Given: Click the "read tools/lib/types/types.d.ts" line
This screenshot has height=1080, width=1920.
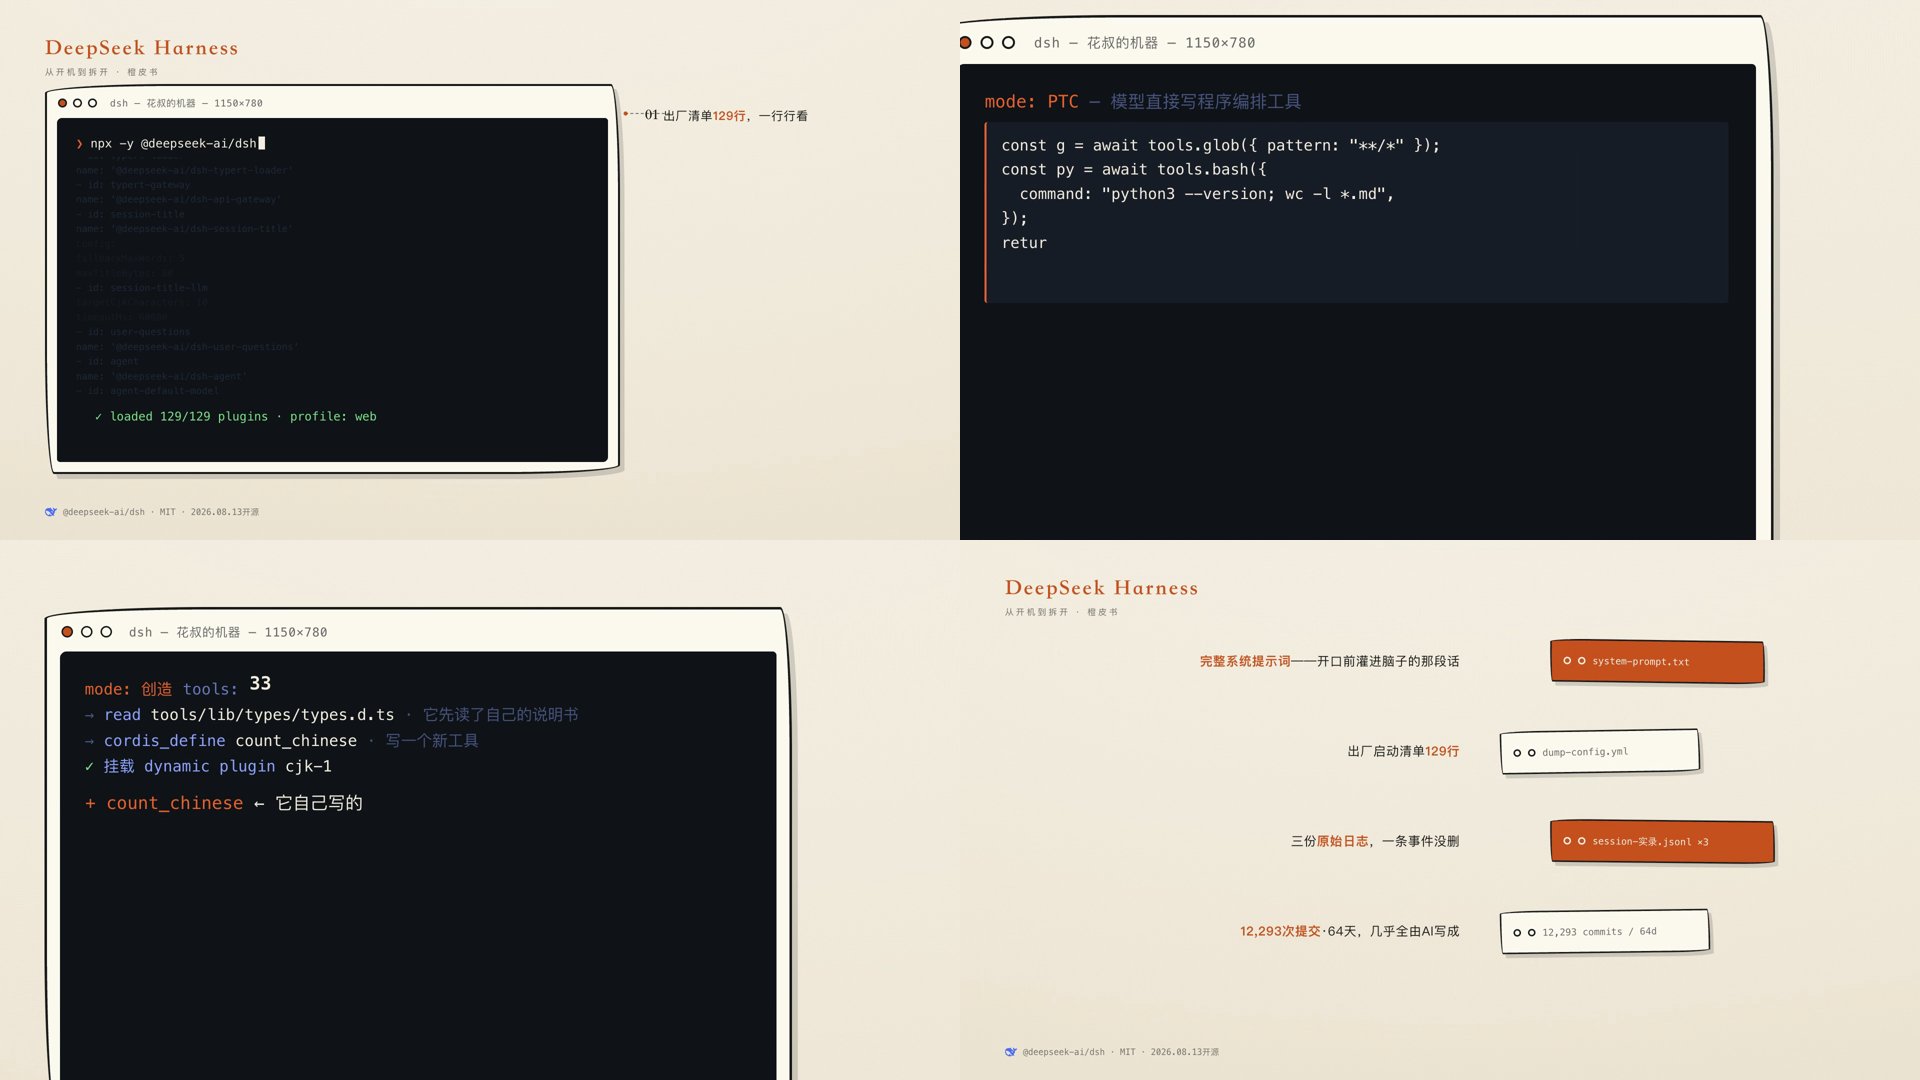Looking at the screenshot, I should [x=249, y=715].
